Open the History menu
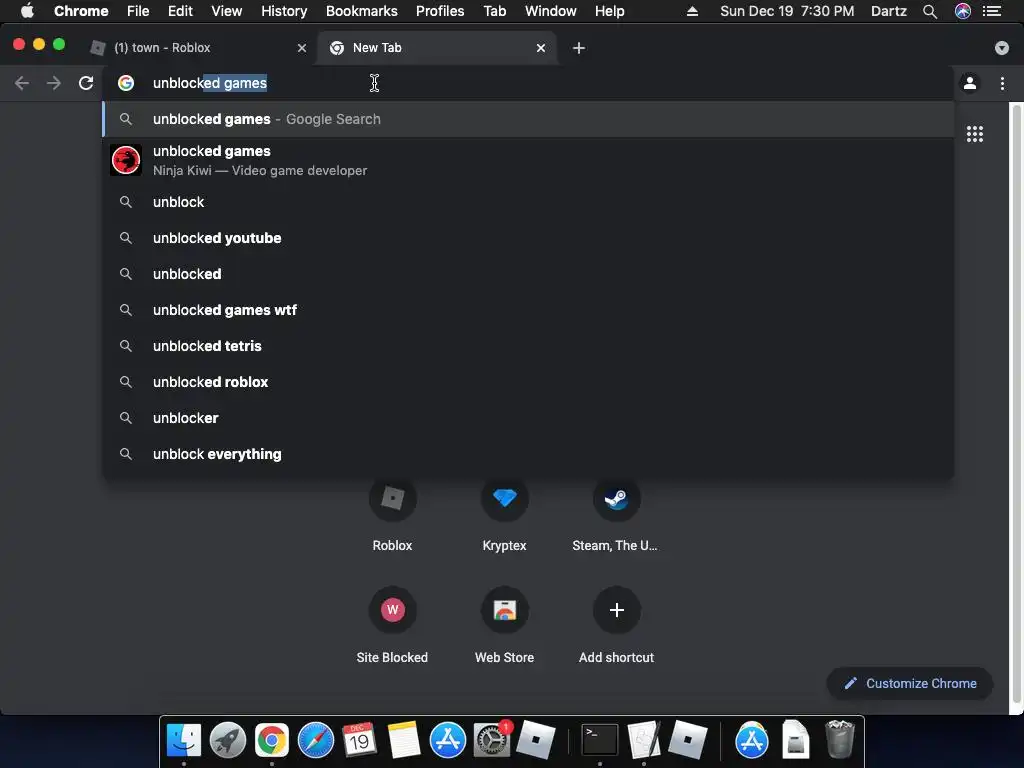 [x=283, y=11]
